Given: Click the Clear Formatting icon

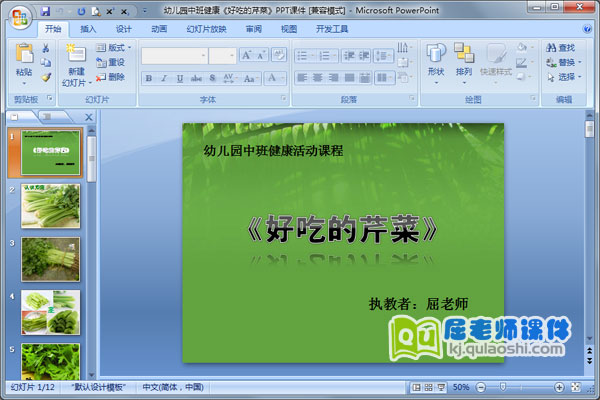Looking at the screenshot, I should (x=279, y=55).
